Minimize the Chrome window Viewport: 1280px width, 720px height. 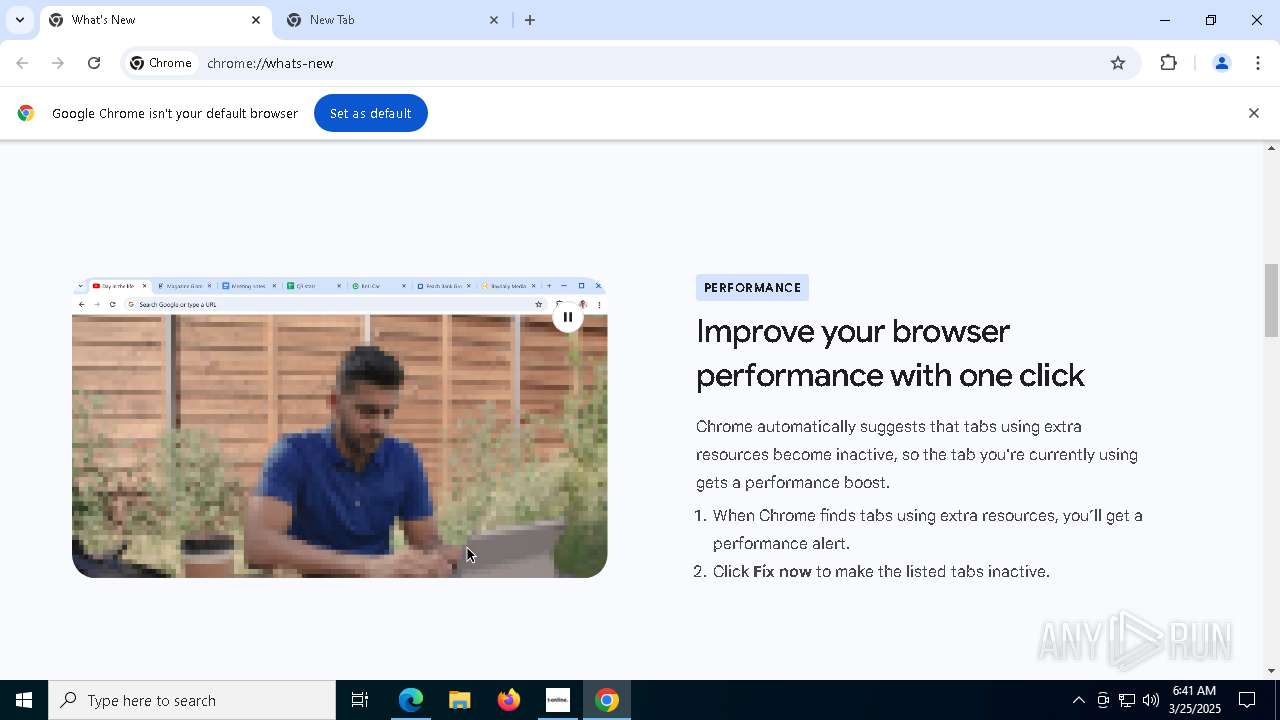(x=1165, y=20)
